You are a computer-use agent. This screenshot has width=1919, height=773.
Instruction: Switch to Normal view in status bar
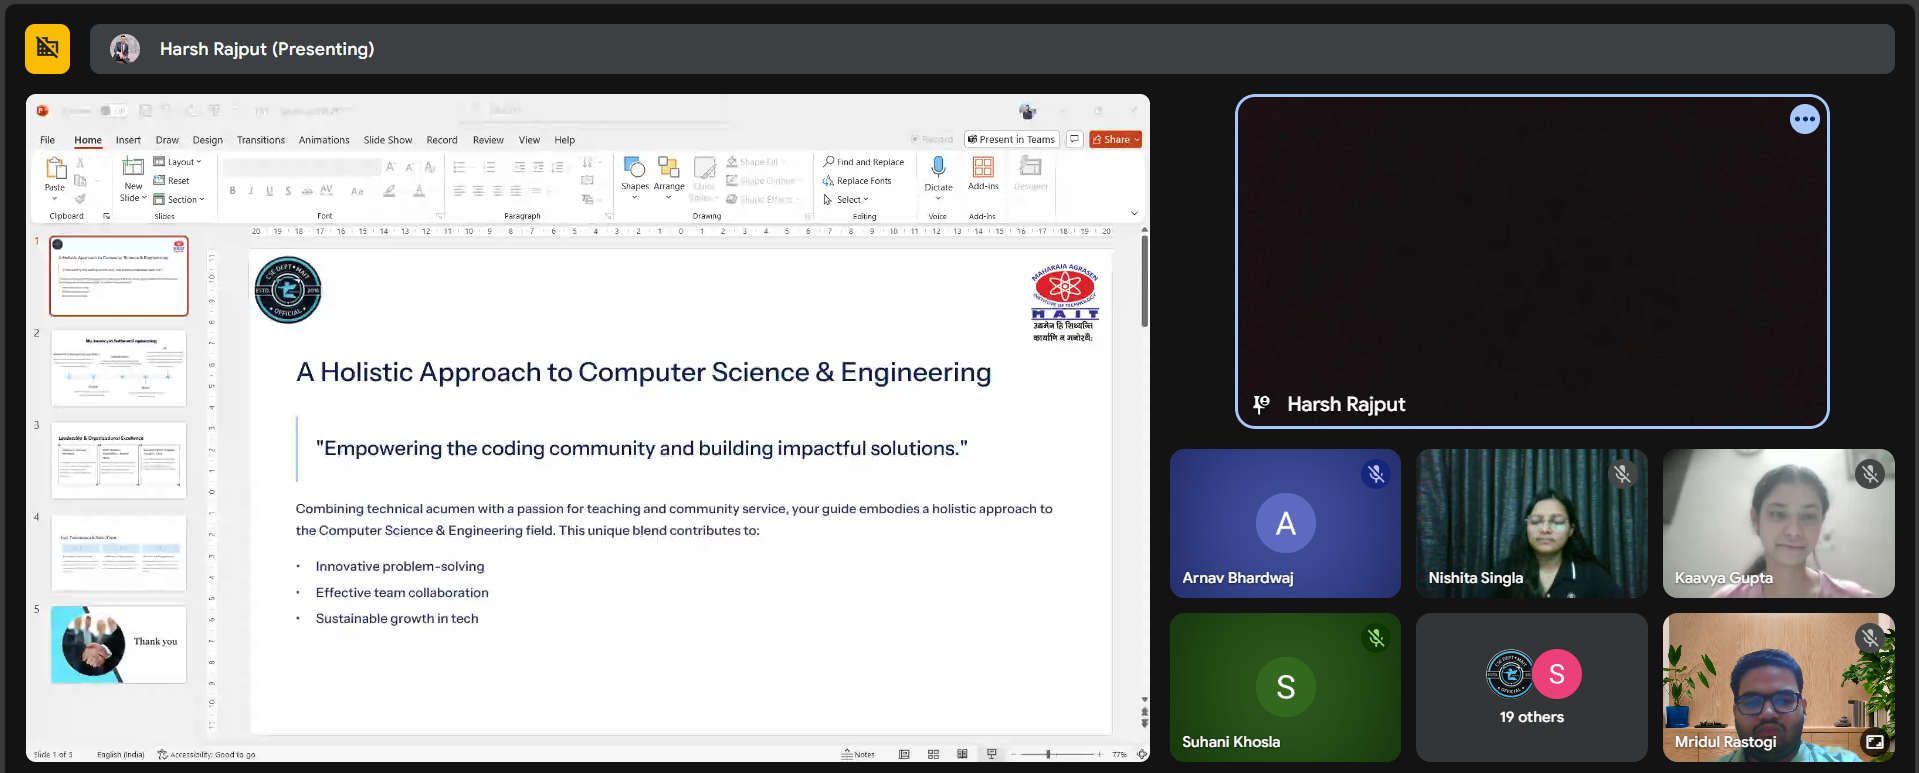coord(904,754)
